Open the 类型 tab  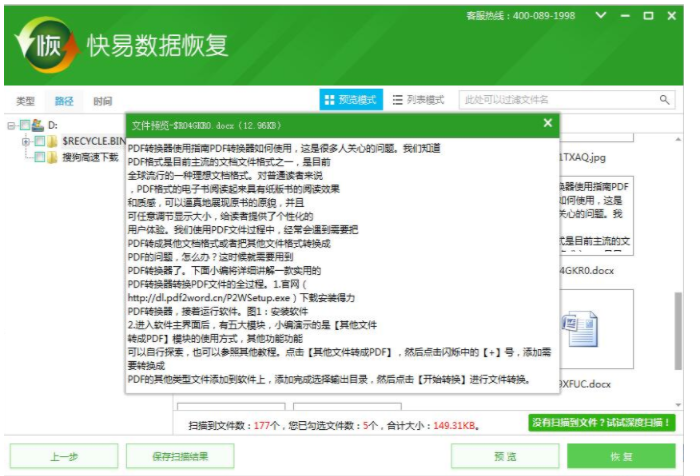click(x=26, y=101)
